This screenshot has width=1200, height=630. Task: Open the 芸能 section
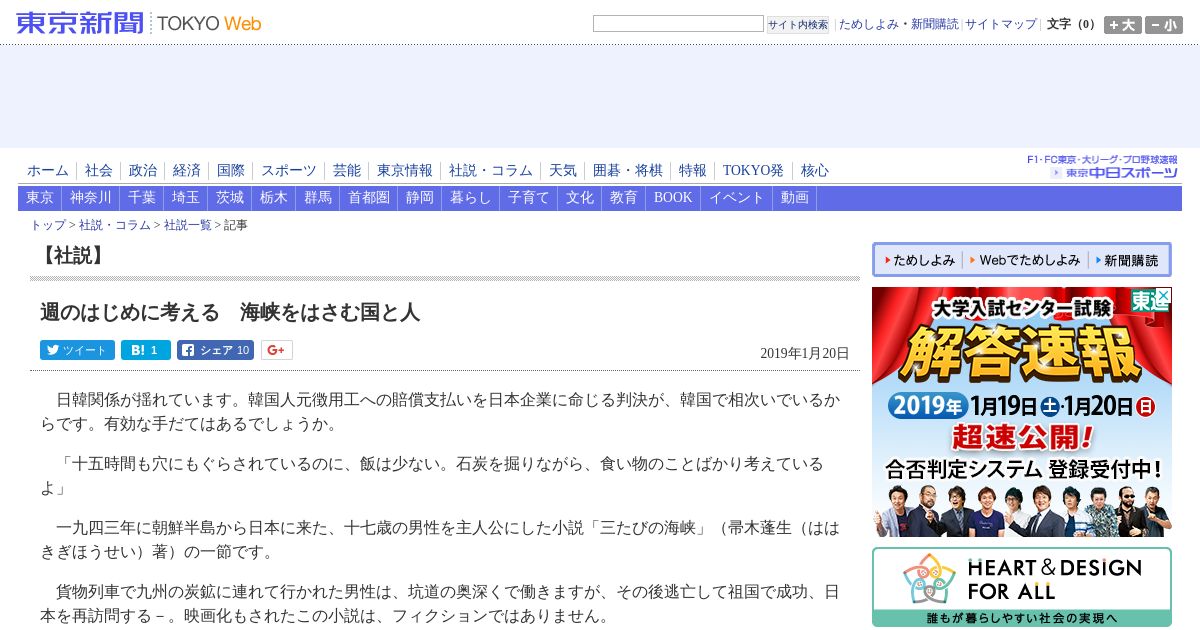click(x=347, y=171)
